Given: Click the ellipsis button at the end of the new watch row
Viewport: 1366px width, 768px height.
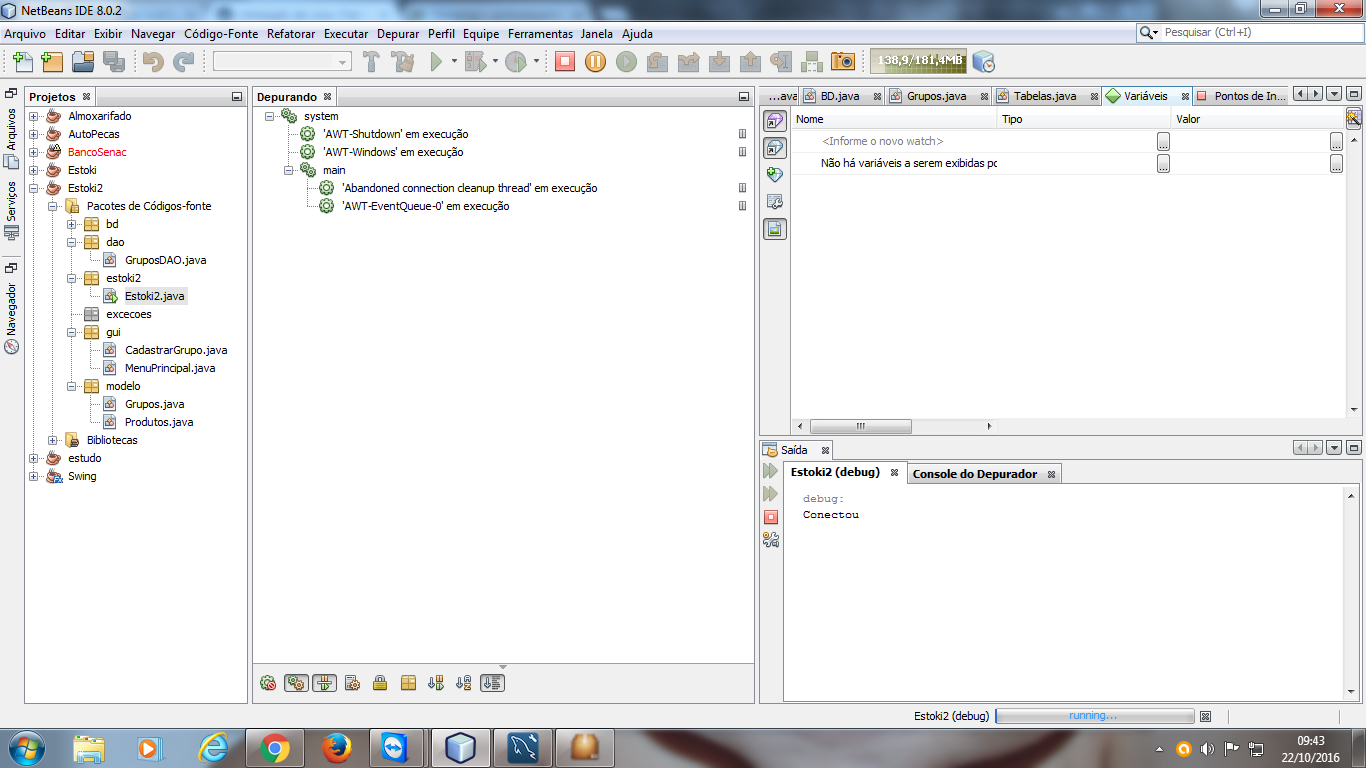Looking at the screenshot, I should pos(1337,141).
